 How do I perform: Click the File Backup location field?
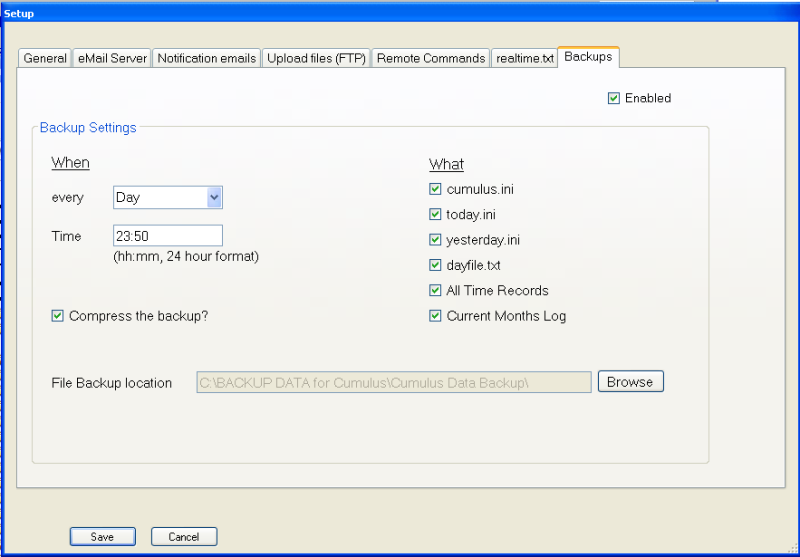[x=394, y=382]
